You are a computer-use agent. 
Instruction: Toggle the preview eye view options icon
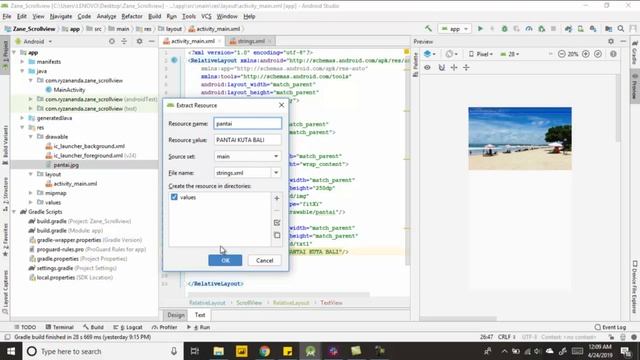(x=427, y=67)
